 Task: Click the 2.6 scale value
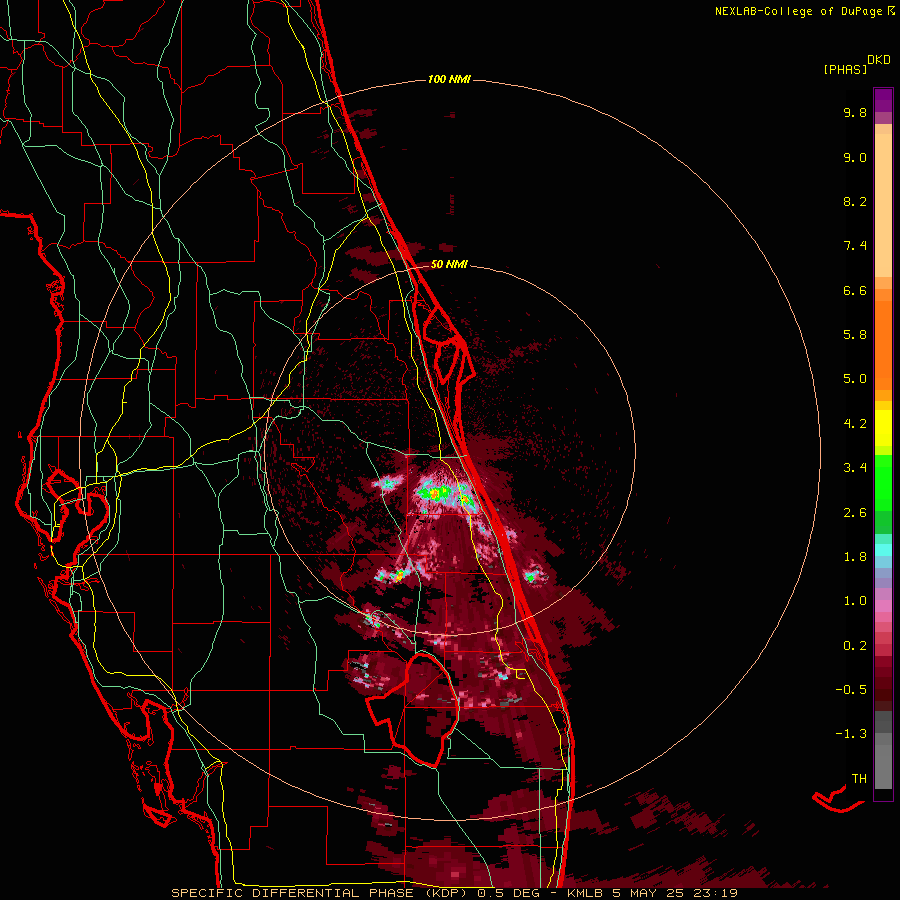[x=855, y=513]
